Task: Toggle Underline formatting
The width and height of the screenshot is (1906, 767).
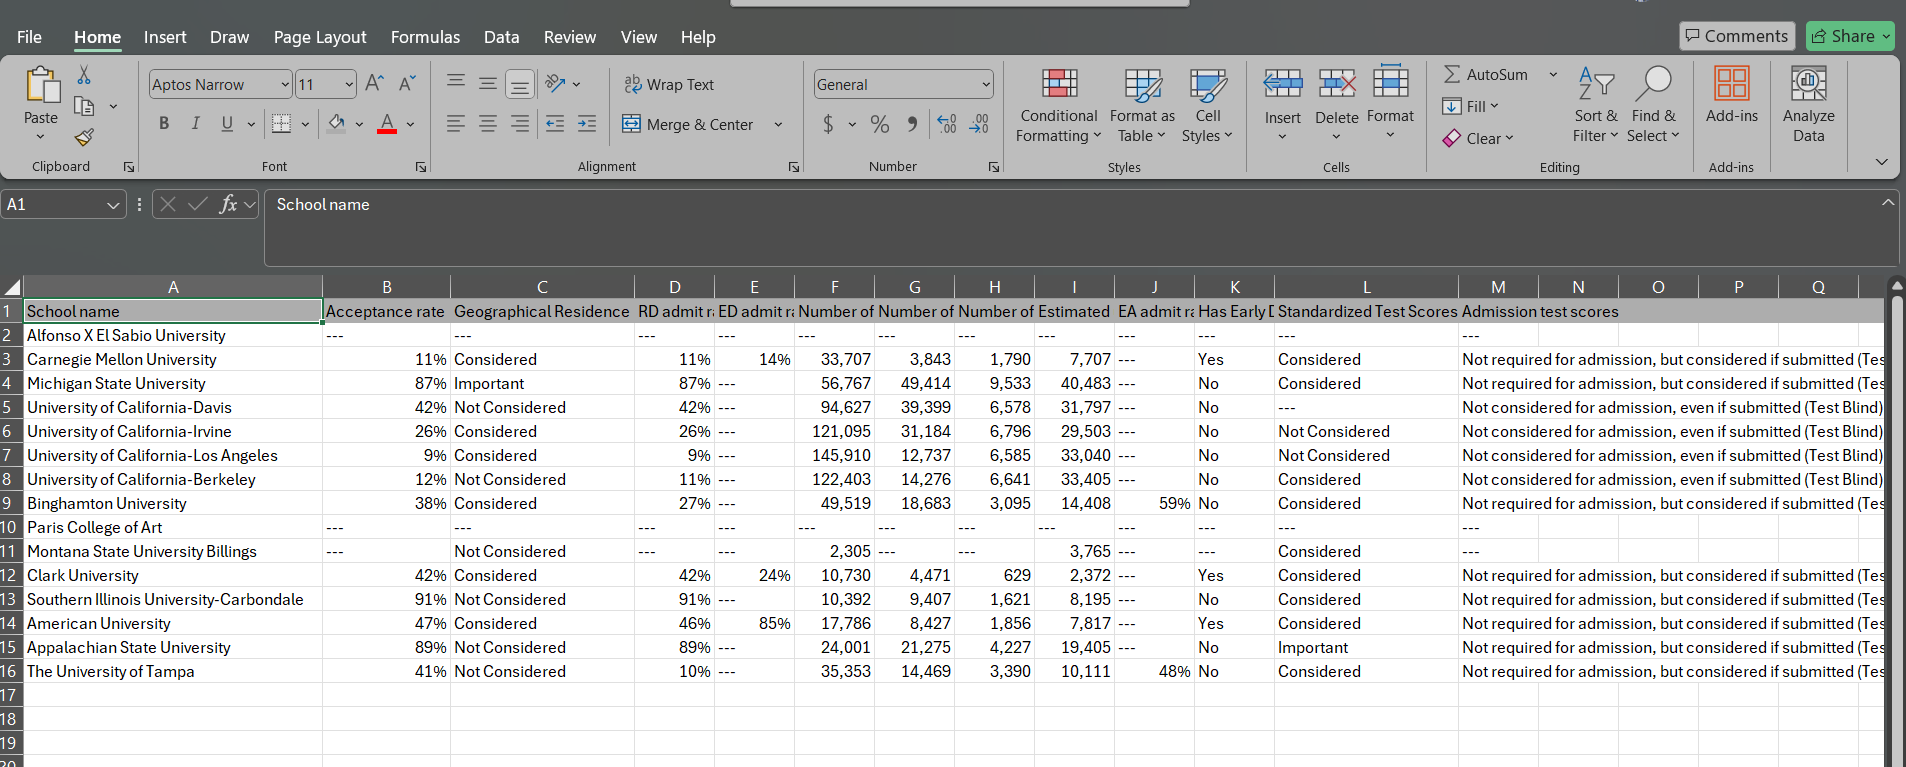Action: tap(228, 124)
